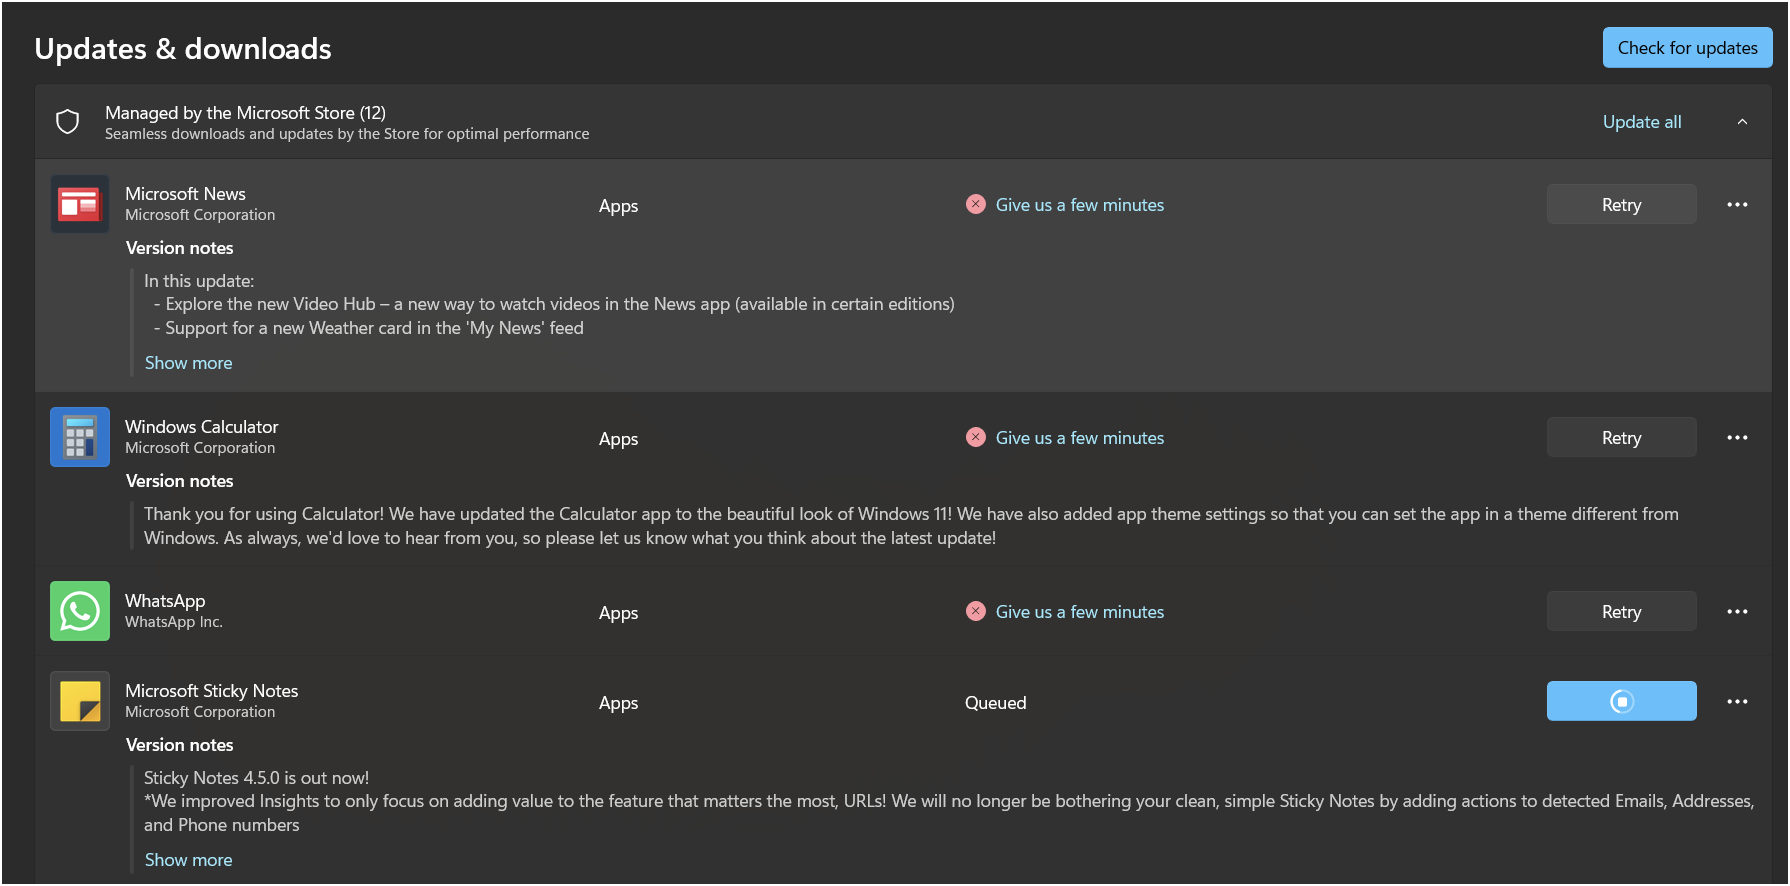The width and height of the screenshot is (1790, 886).
Task: Click the error icon in Microsoft News row
Action: 976,204
